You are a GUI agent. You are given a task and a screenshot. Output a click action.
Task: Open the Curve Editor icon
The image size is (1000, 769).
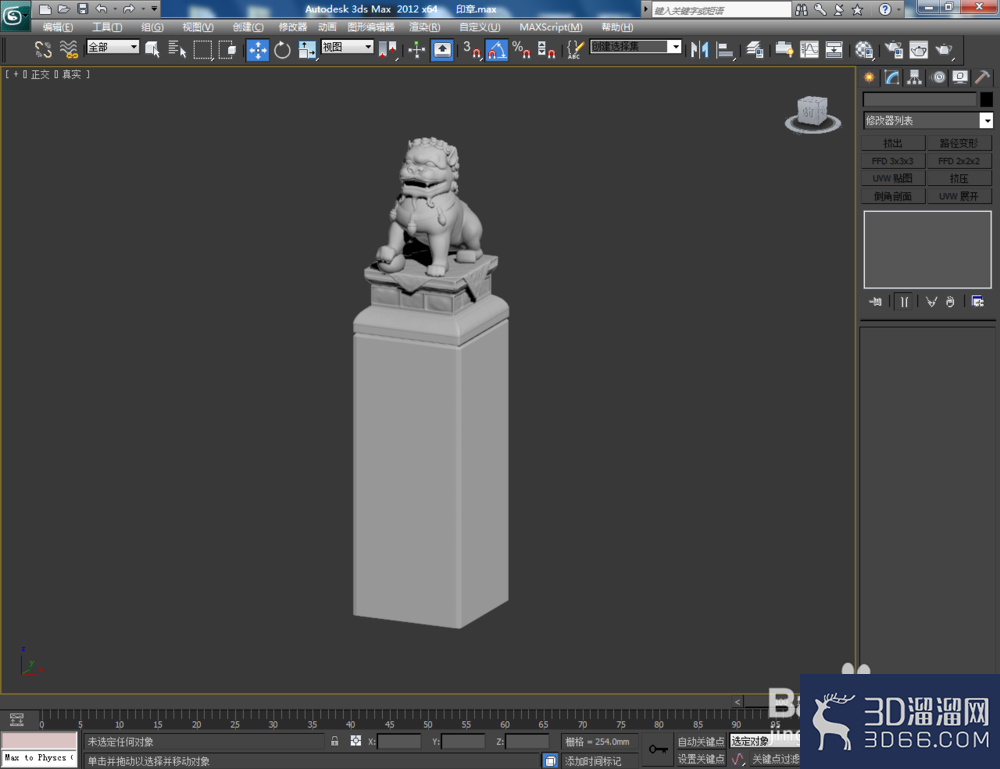[809, 50]
